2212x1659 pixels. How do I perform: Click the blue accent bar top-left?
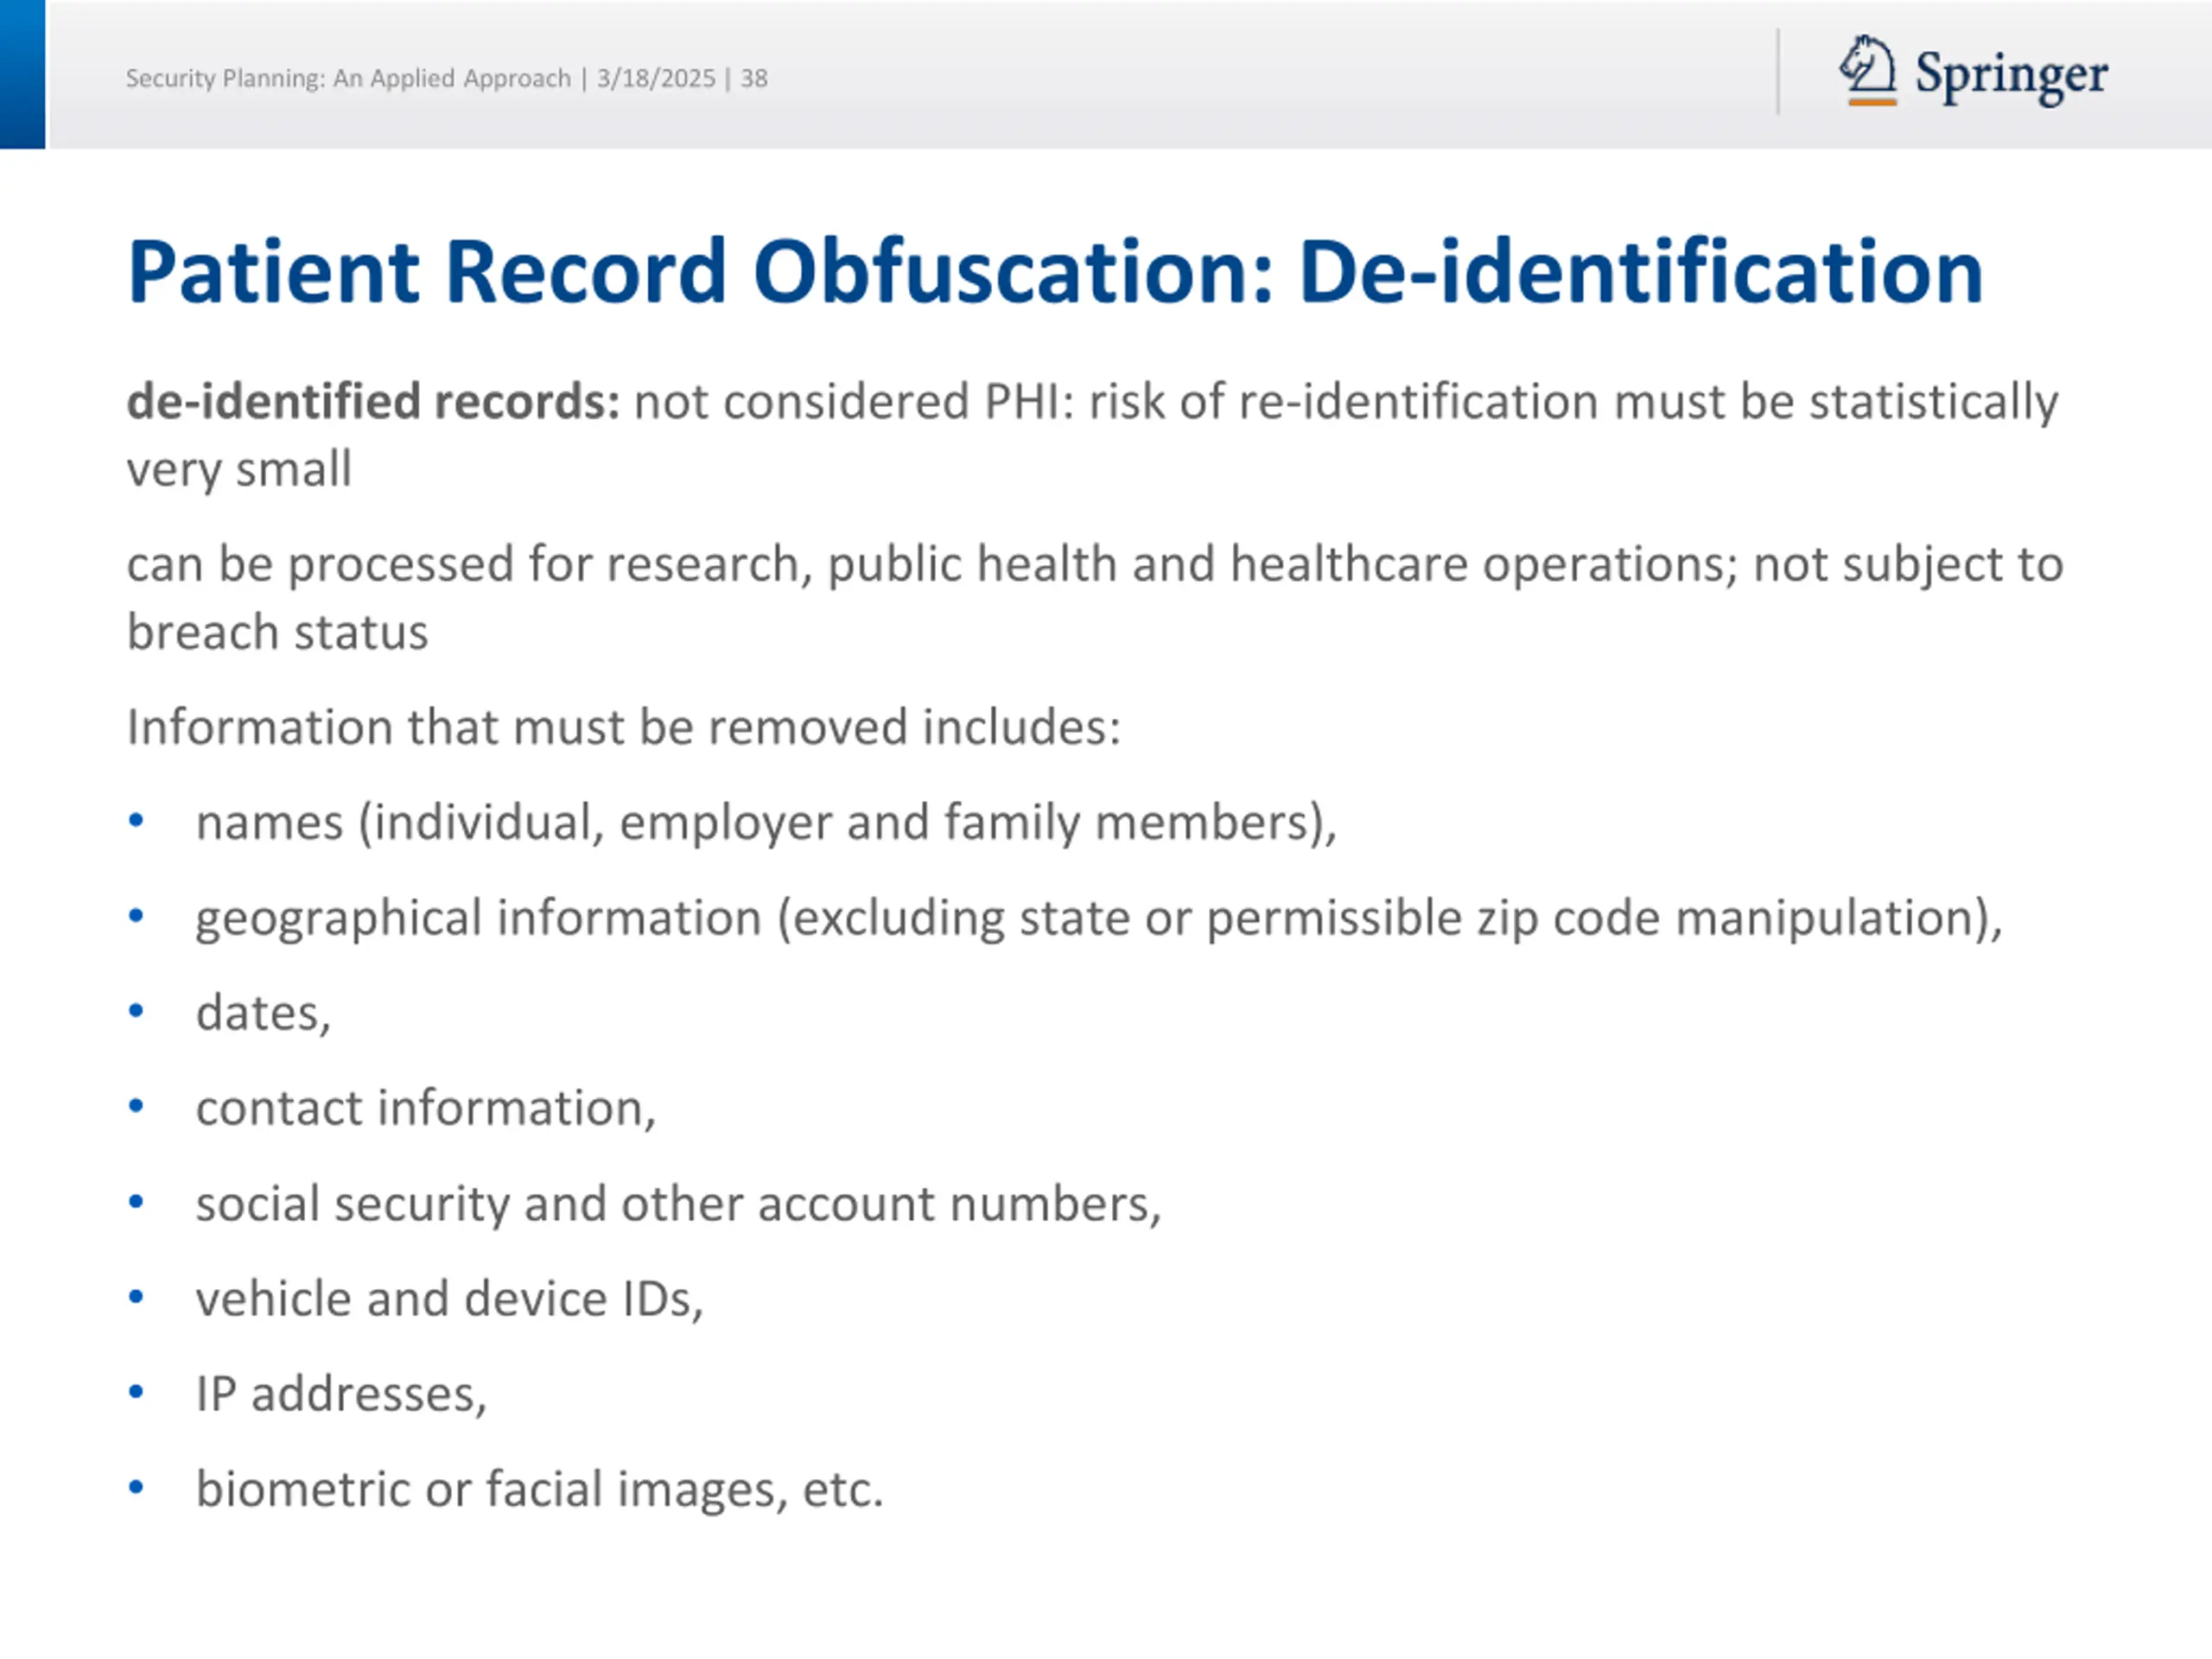22,74
